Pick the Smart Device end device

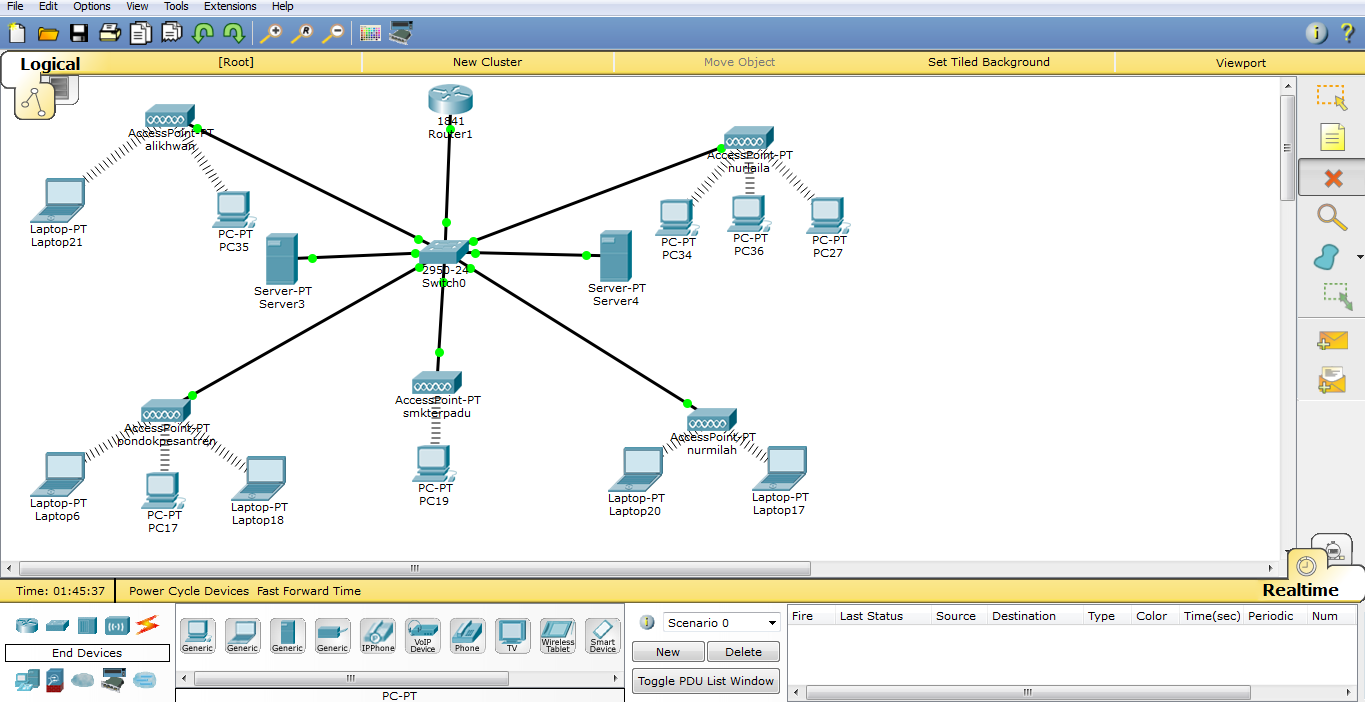click(x=602, y=636)
